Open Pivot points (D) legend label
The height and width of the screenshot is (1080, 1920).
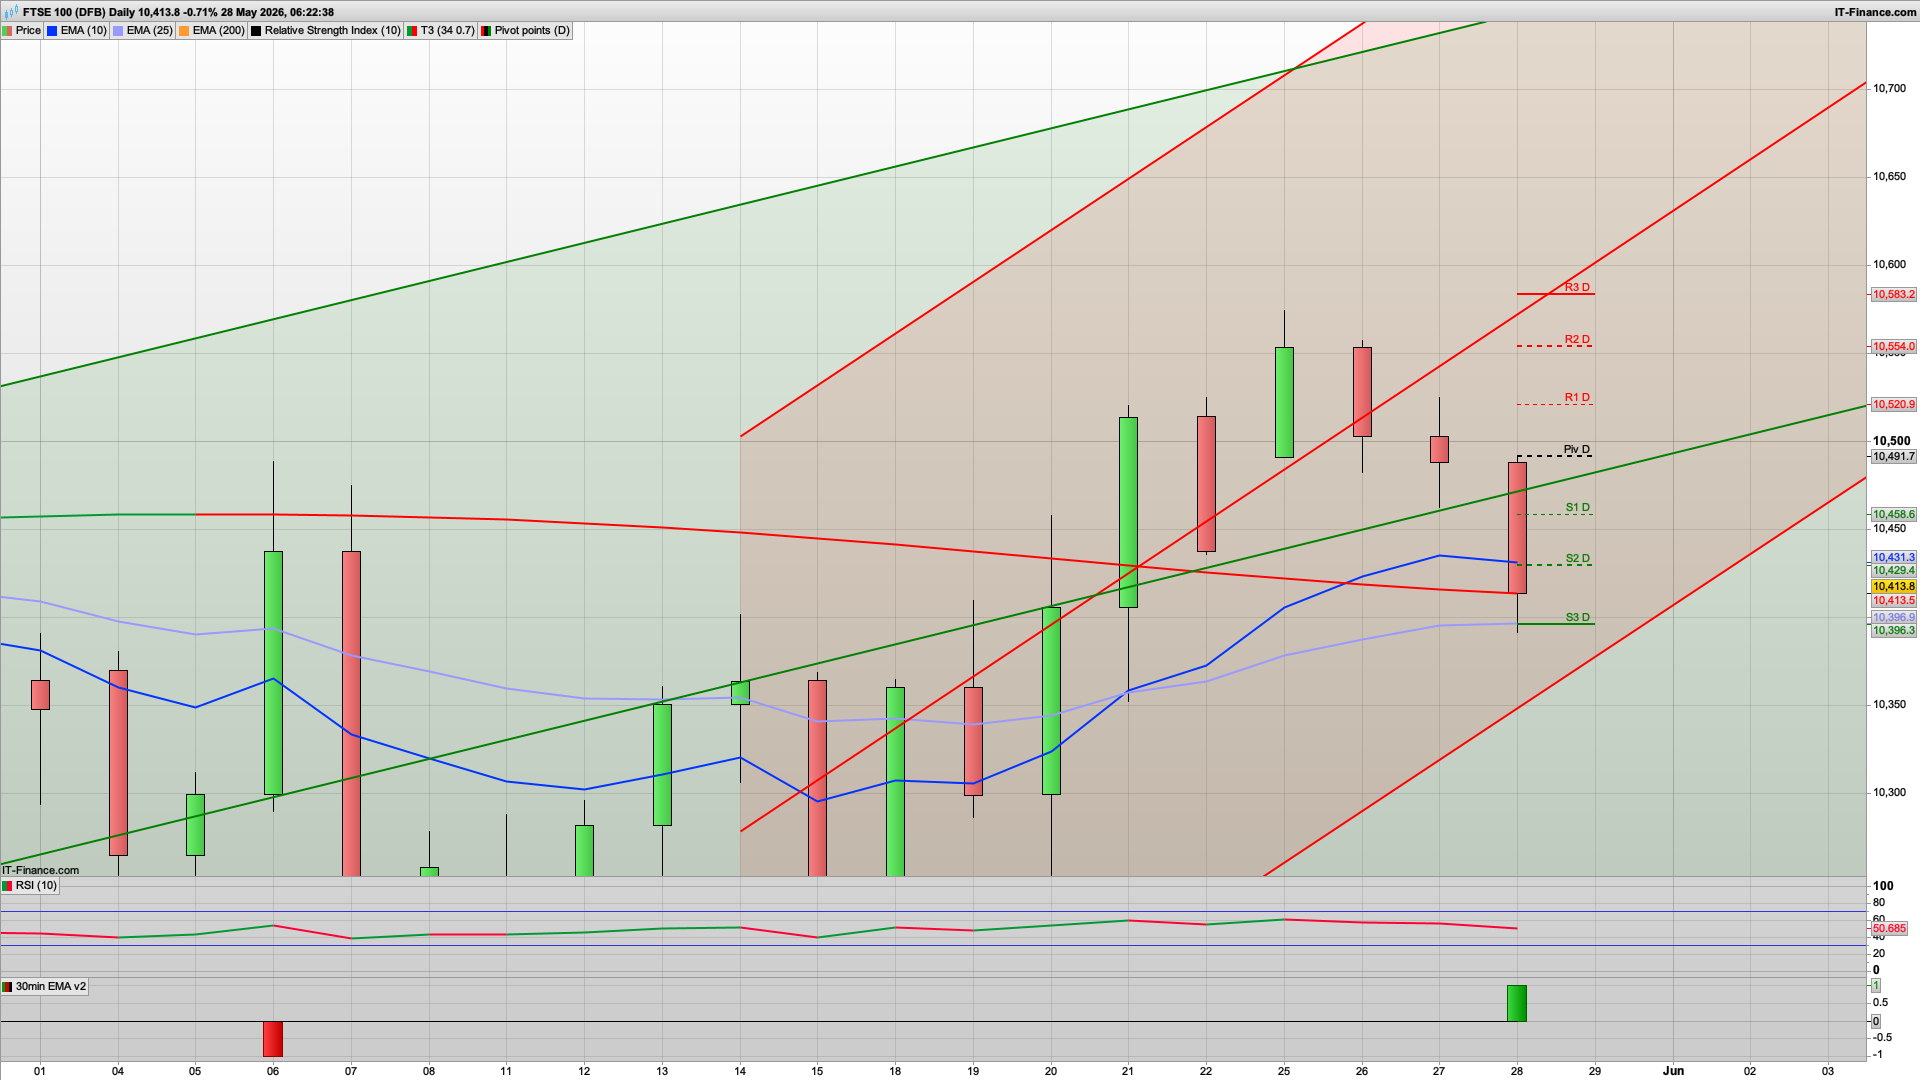(532, 31)
